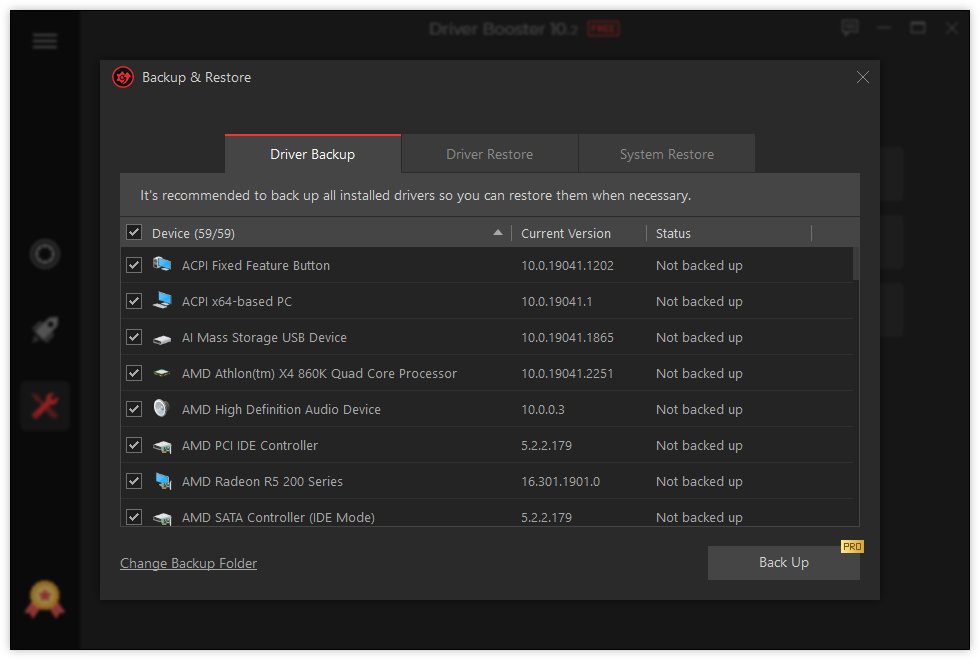This screenshot has width=980, height=660.
Task: Click the AMD SATA Controller device icon
Action: 162,518
